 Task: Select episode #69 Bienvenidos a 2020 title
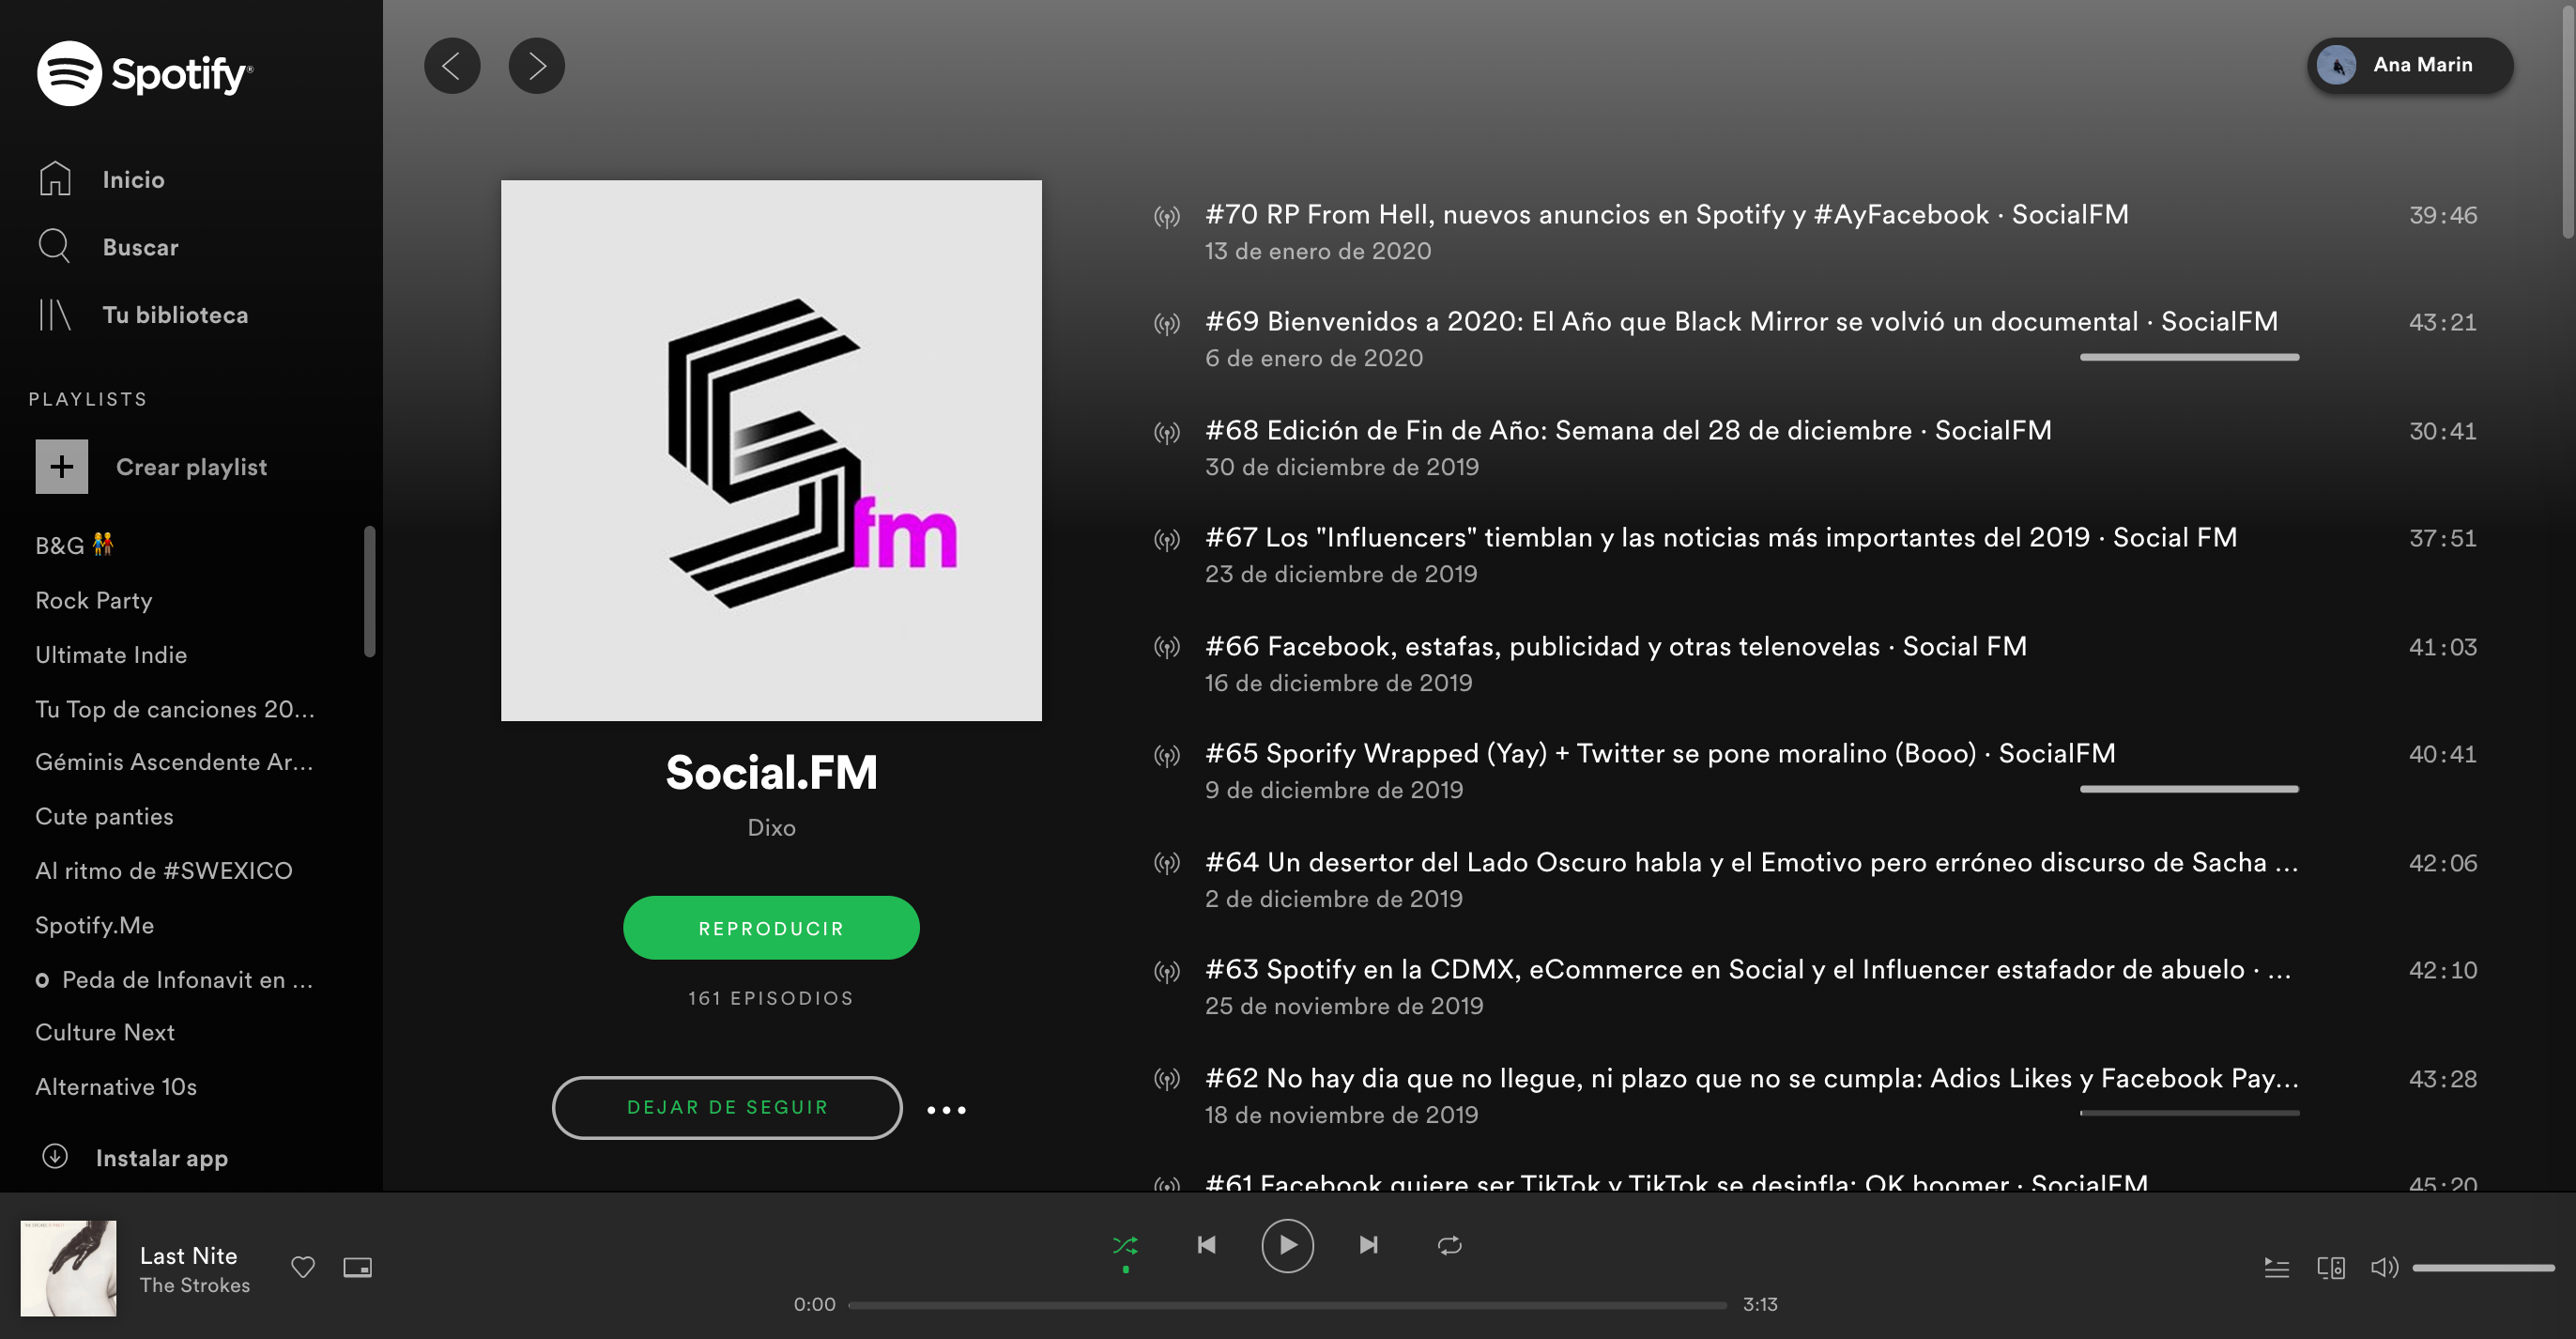[x=1741, y=321]
